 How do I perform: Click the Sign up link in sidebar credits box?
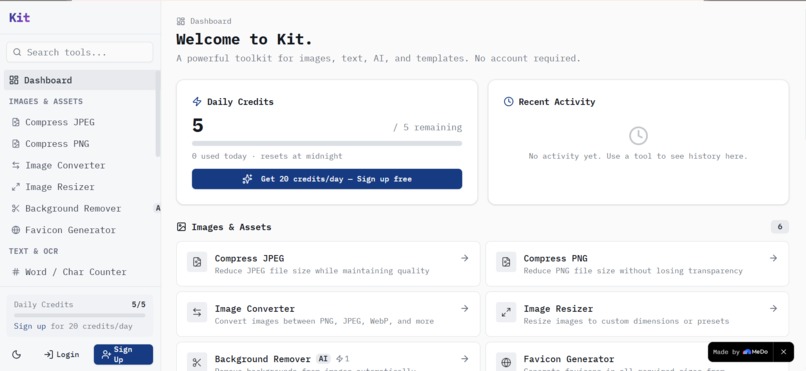coord(30,326)
